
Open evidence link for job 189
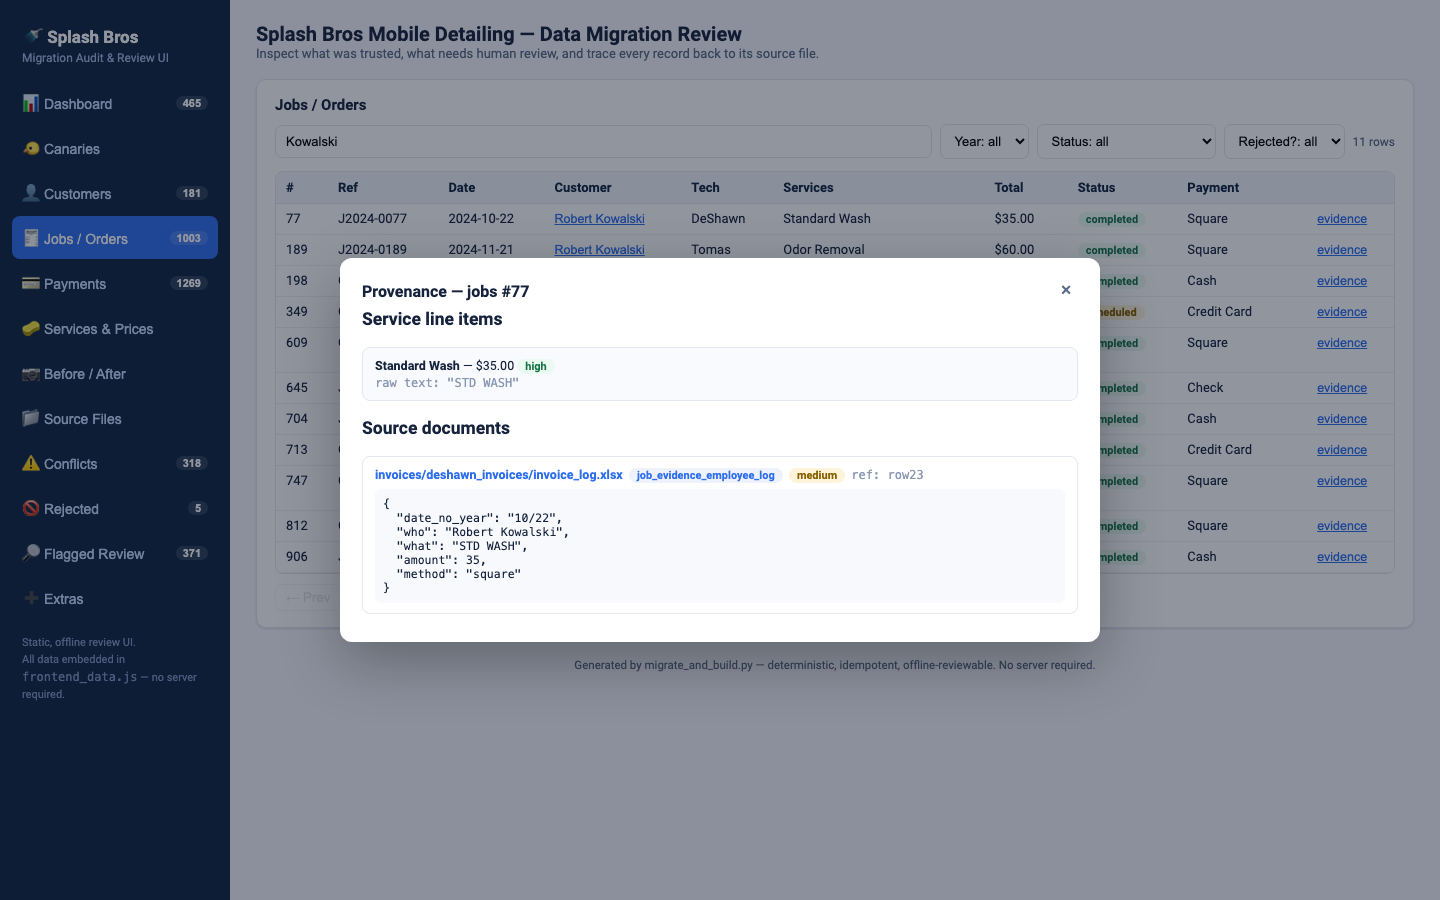point(1342,250)
